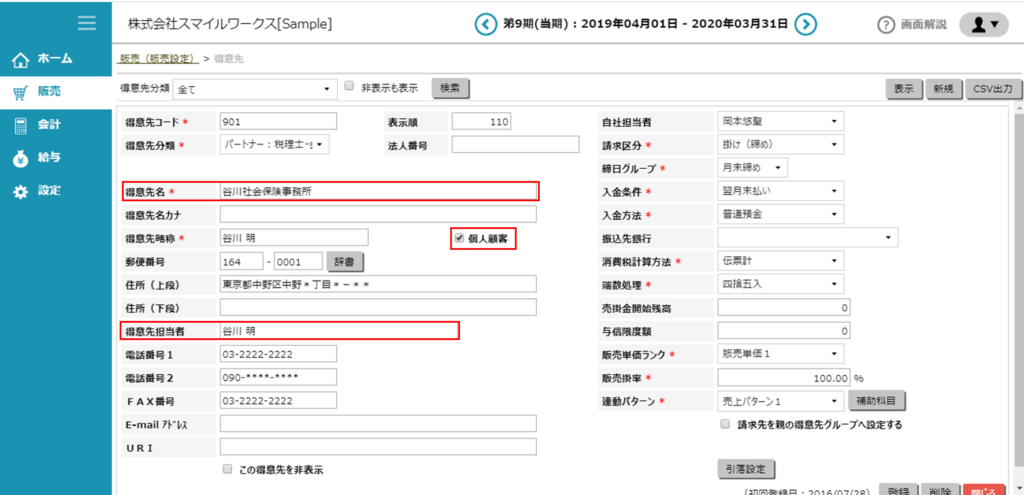
Task: Click the 検索 search button
Action: (450, 88)
